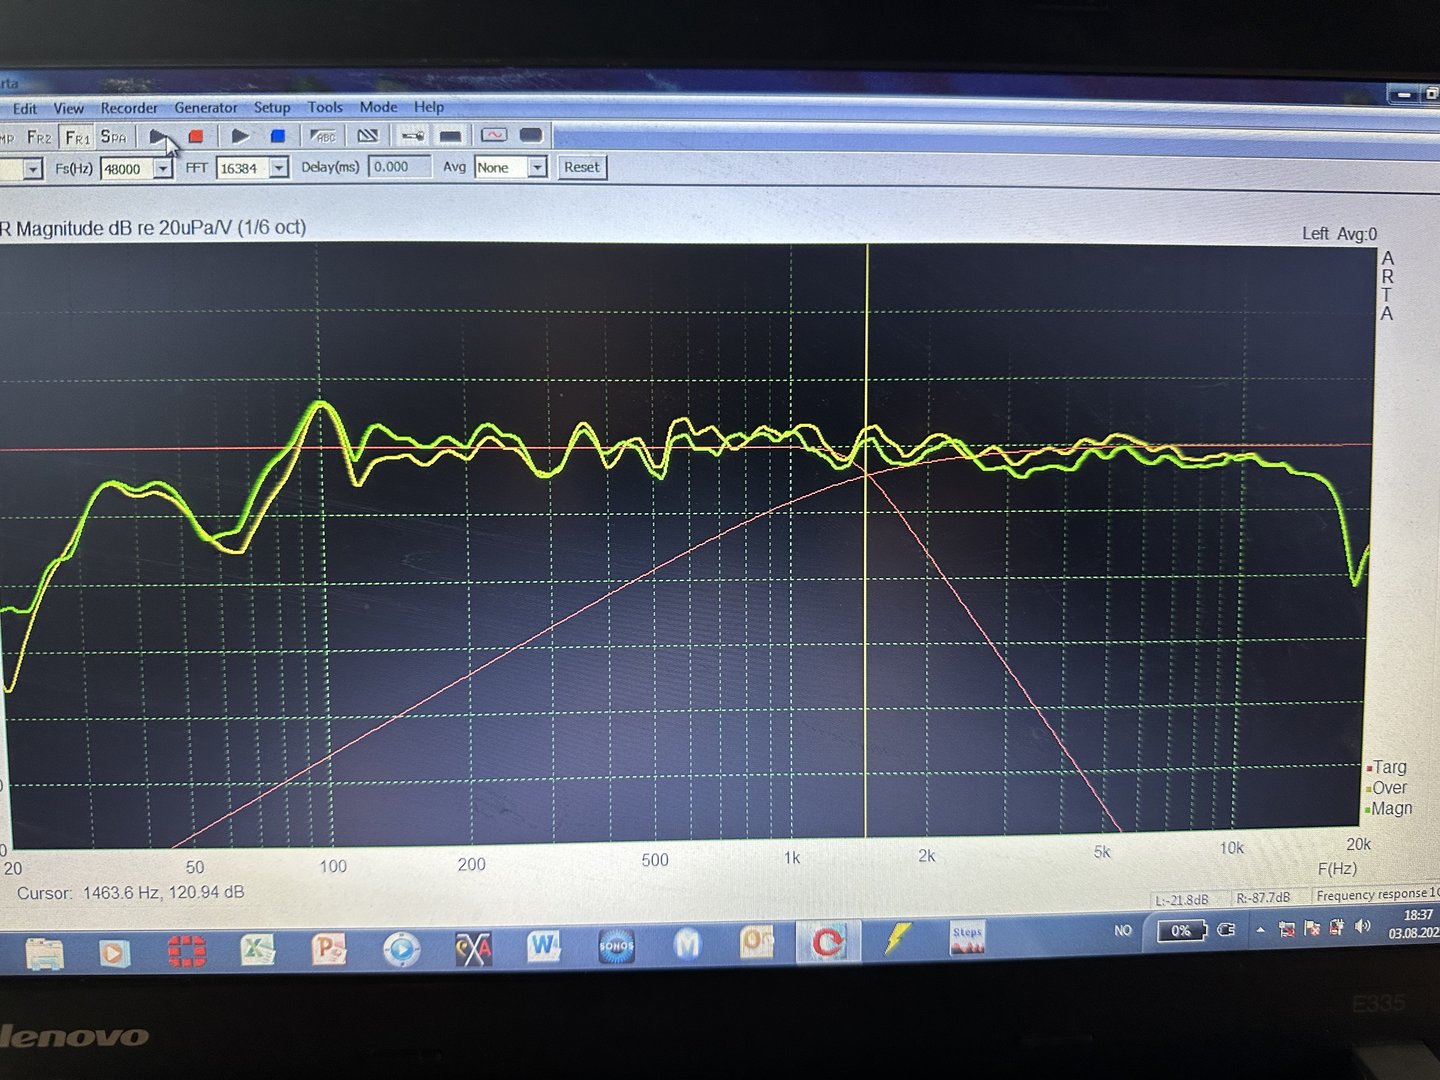Click the ABC text overlay icon
Viewport: 1440px width, 1080px height.
point(323,136)
